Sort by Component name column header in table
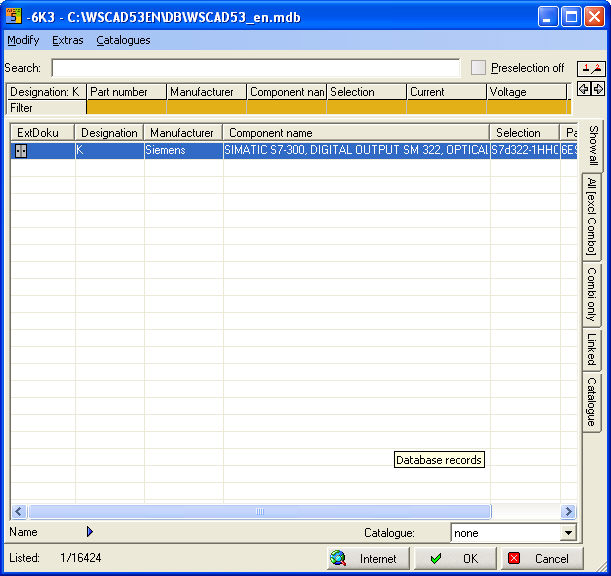Image resolution: width=611 pixels, height=576 pixels. [356, 133]
